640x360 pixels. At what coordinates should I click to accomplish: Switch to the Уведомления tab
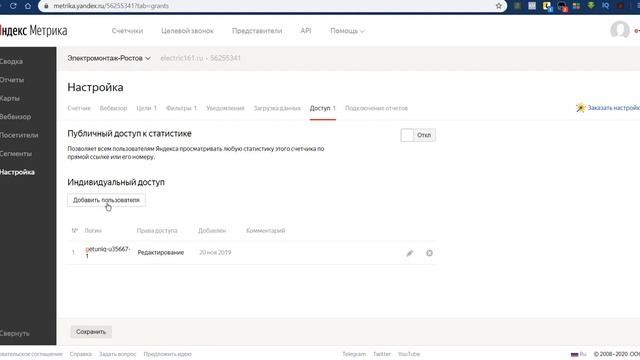(x=225, y=108)
